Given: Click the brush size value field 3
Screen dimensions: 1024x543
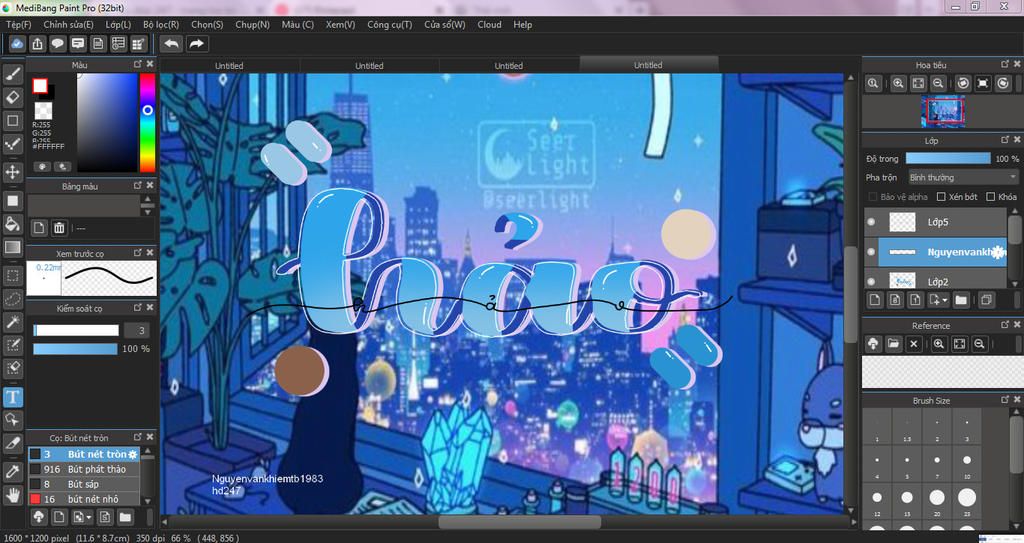Looking at the screenshot, I should 136,331.
